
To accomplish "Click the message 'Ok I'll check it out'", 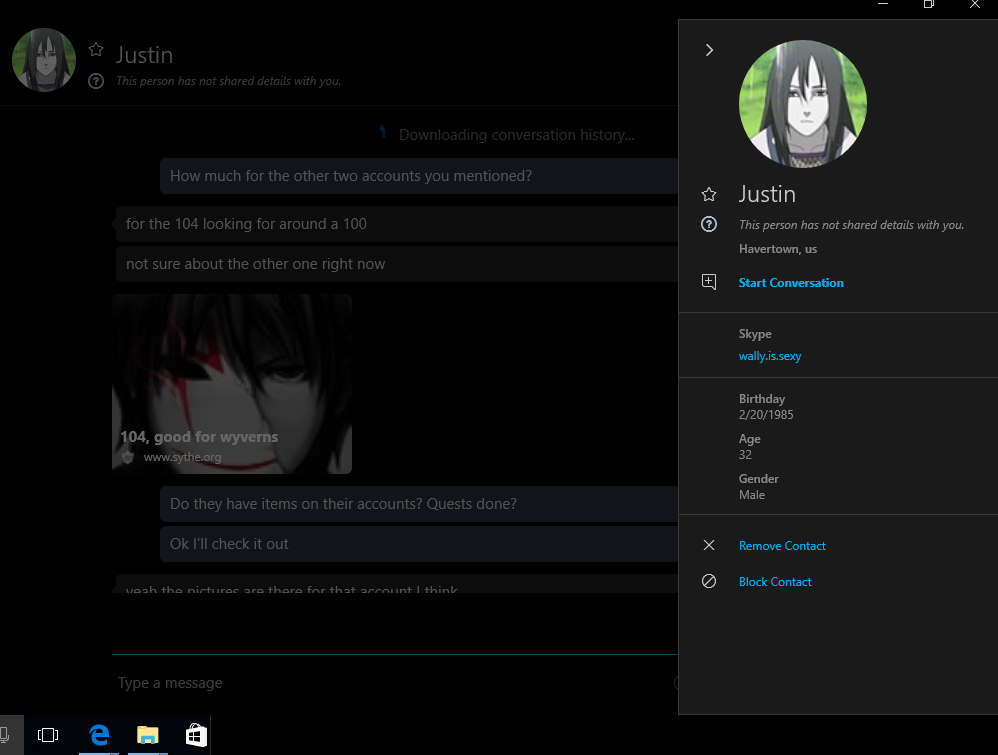I will tap(419, 544).
